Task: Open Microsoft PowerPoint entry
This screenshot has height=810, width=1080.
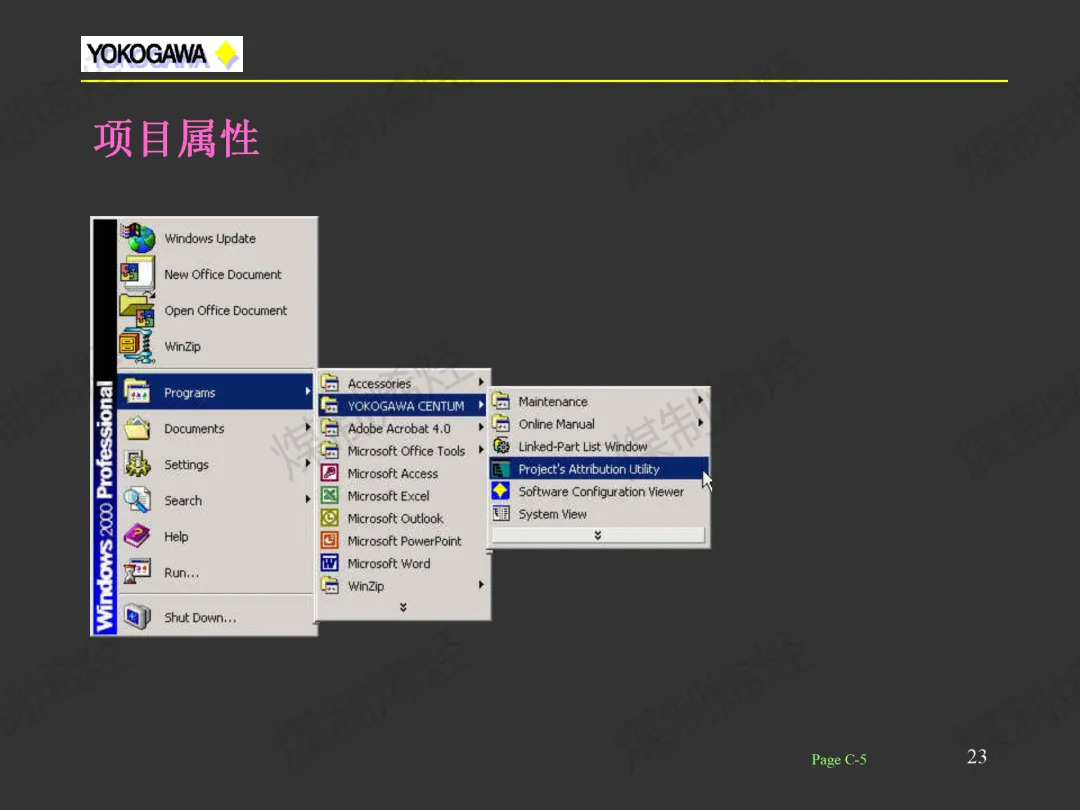Action: [404, 541]
